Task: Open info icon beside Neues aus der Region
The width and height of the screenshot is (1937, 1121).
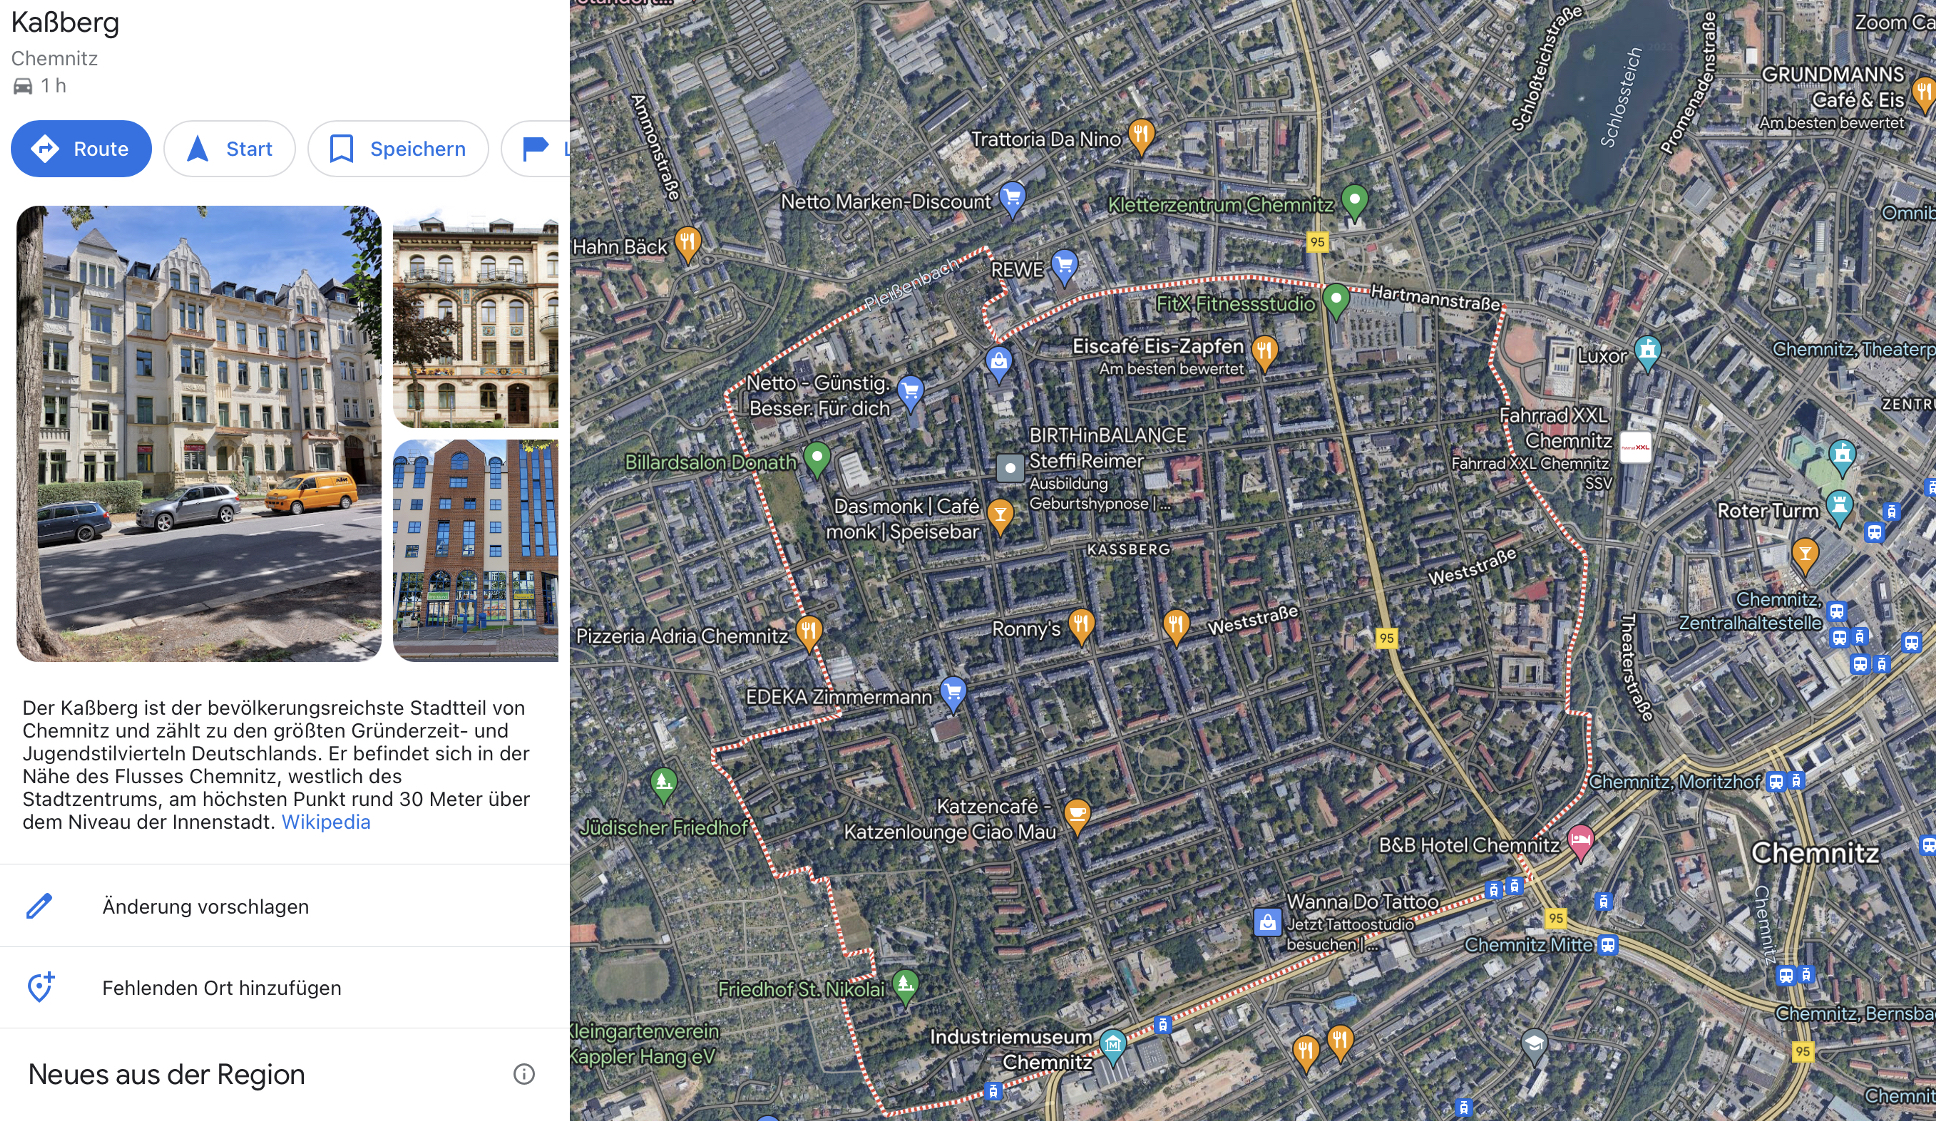Action: (524, 1074)
